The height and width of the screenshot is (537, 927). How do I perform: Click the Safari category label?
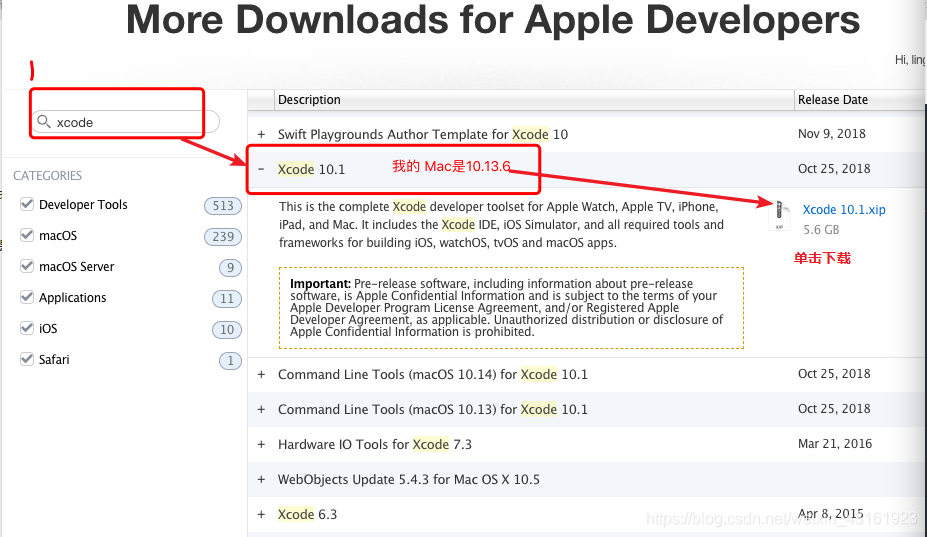[x=54, y=360]
